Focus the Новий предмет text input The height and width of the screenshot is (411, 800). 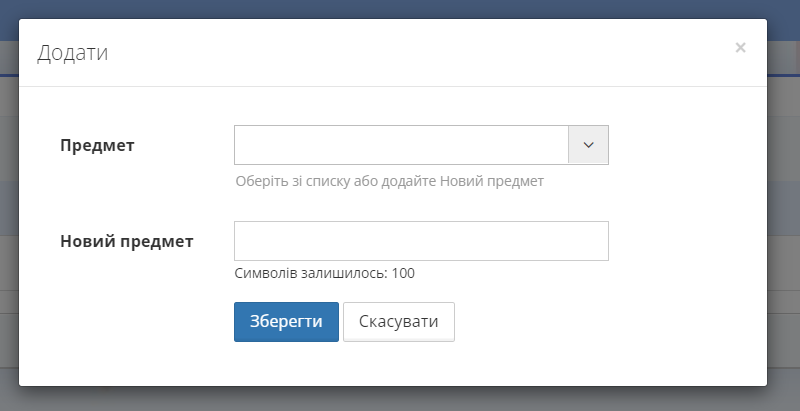coord(421,241)
